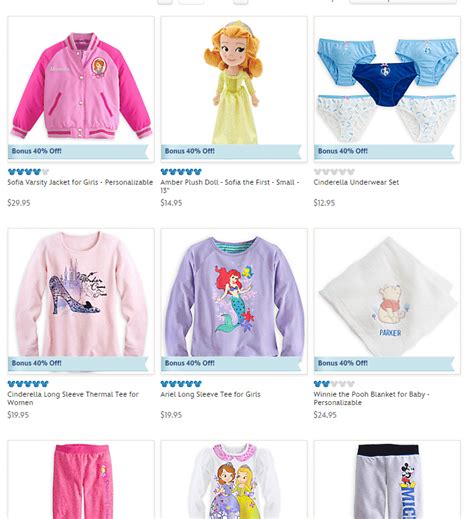The image size is (474, 519).
Task: Click Ariel Long Sleeve Tee for Girls link
Action: coord(210,394)
